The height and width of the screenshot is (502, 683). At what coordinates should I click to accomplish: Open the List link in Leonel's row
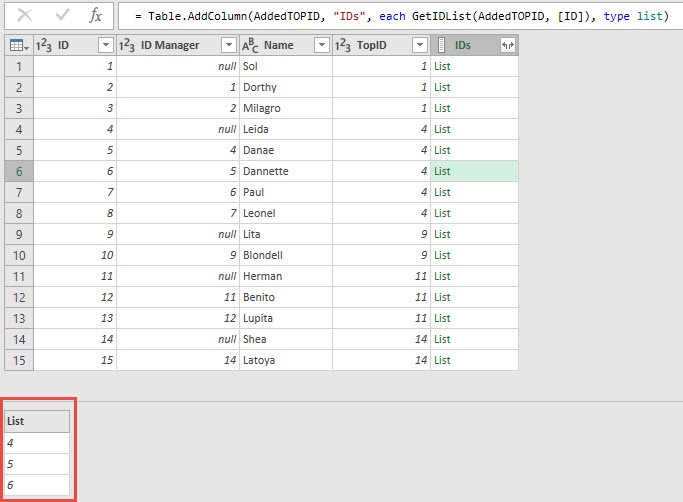pos(442,213)
